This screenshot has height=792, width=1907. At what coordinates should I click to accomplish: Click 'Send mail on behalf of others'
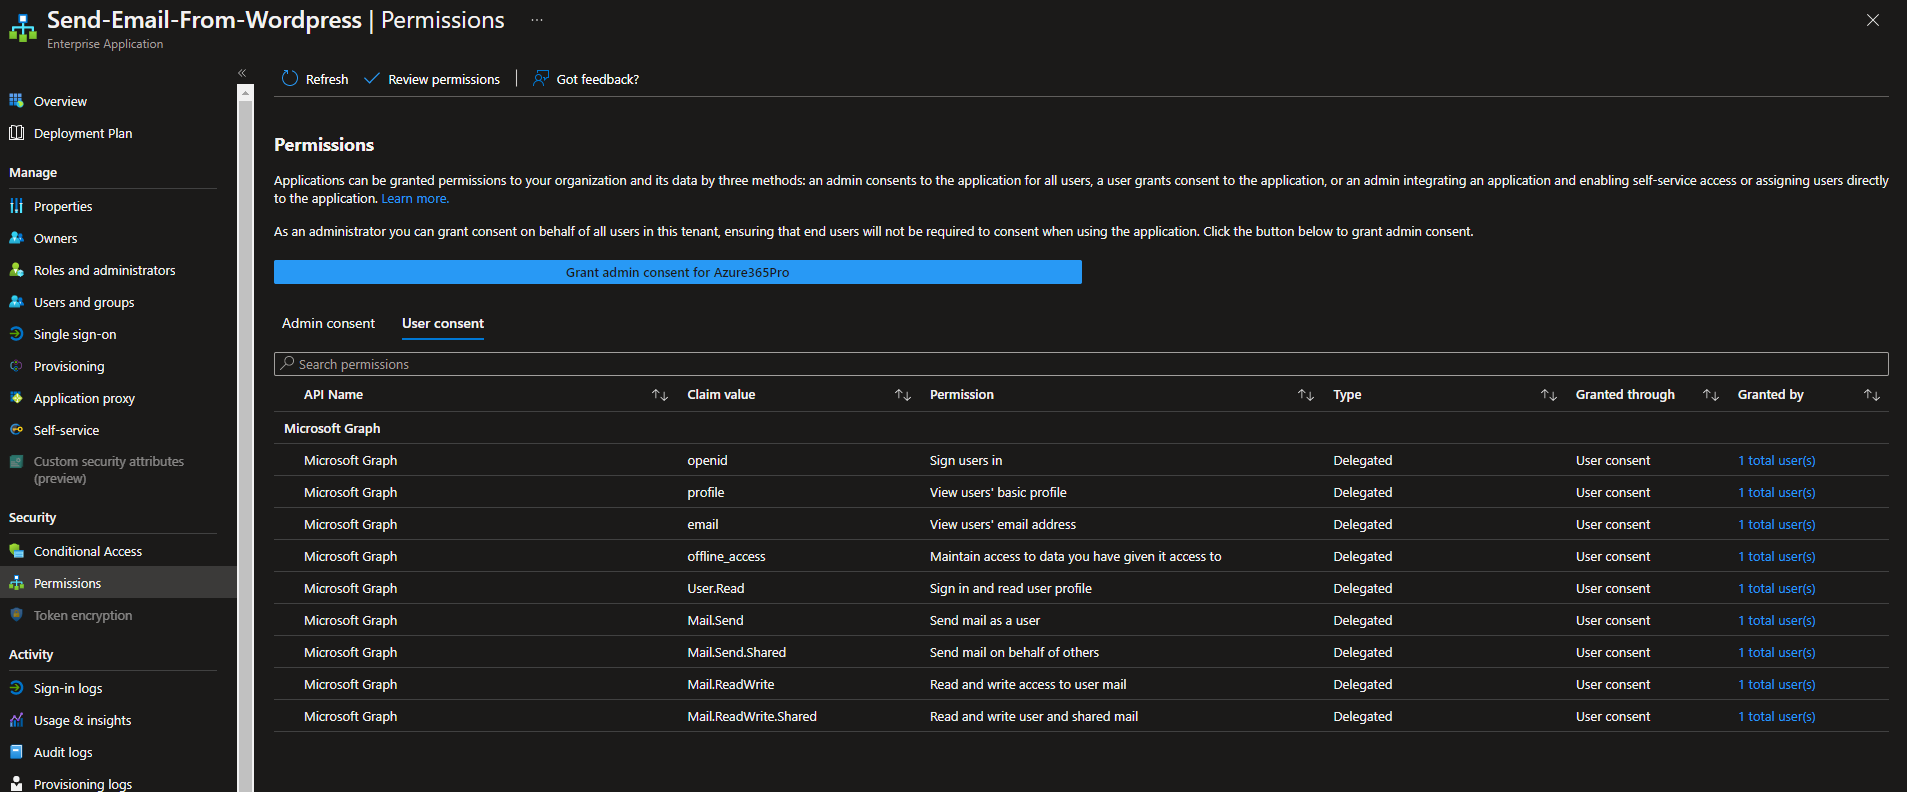1014,652
